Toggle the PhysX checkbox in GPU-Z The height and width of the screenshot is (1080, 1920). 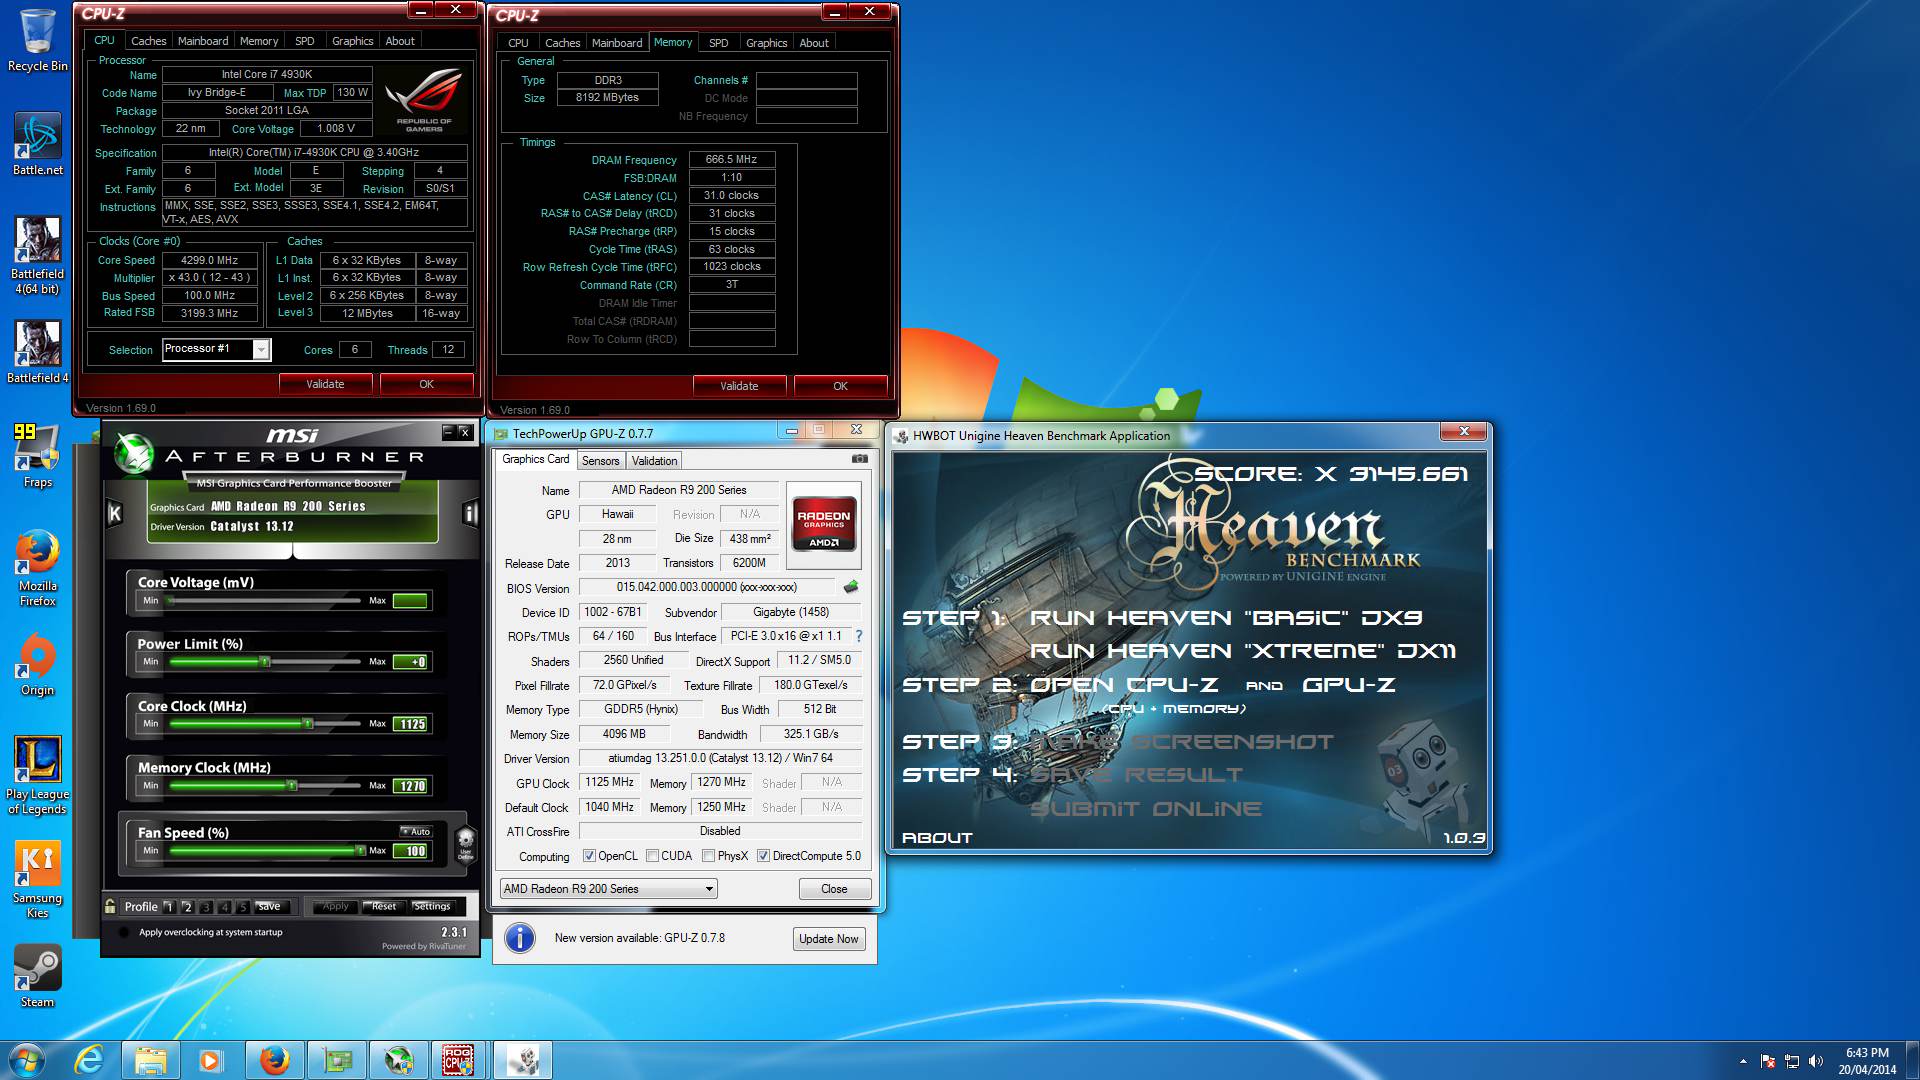click(x=708, y=856)
